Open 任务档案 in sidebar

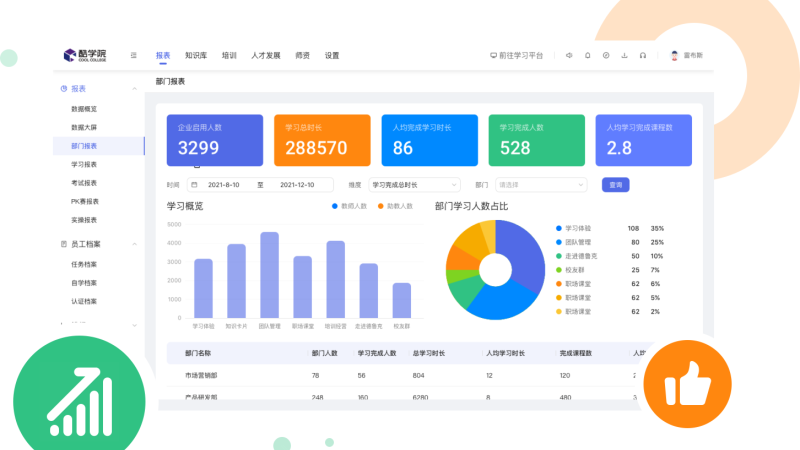click(x=84, y=264)
